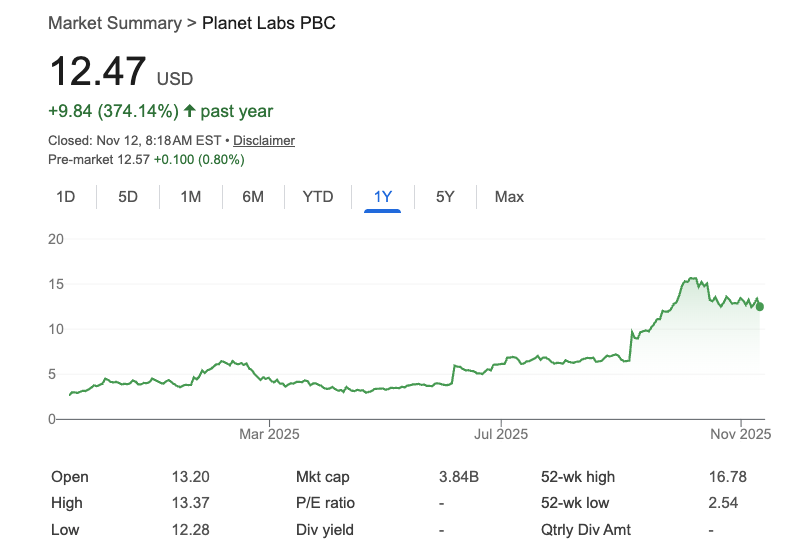This screenshot has height=548, width=787.
Task: Open the Disclaimer link
Action: (x=264, y=141)
